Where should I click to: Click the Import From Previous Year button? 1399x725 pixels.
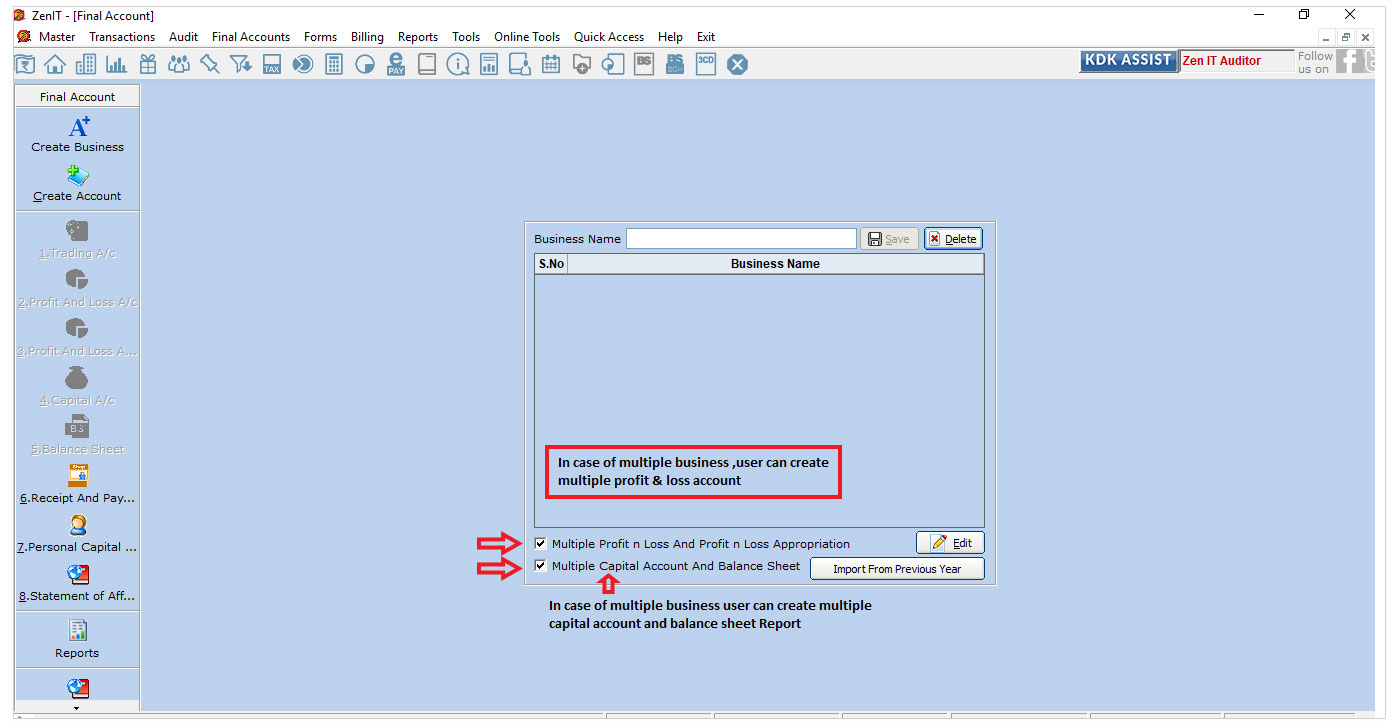click(897, 569)
